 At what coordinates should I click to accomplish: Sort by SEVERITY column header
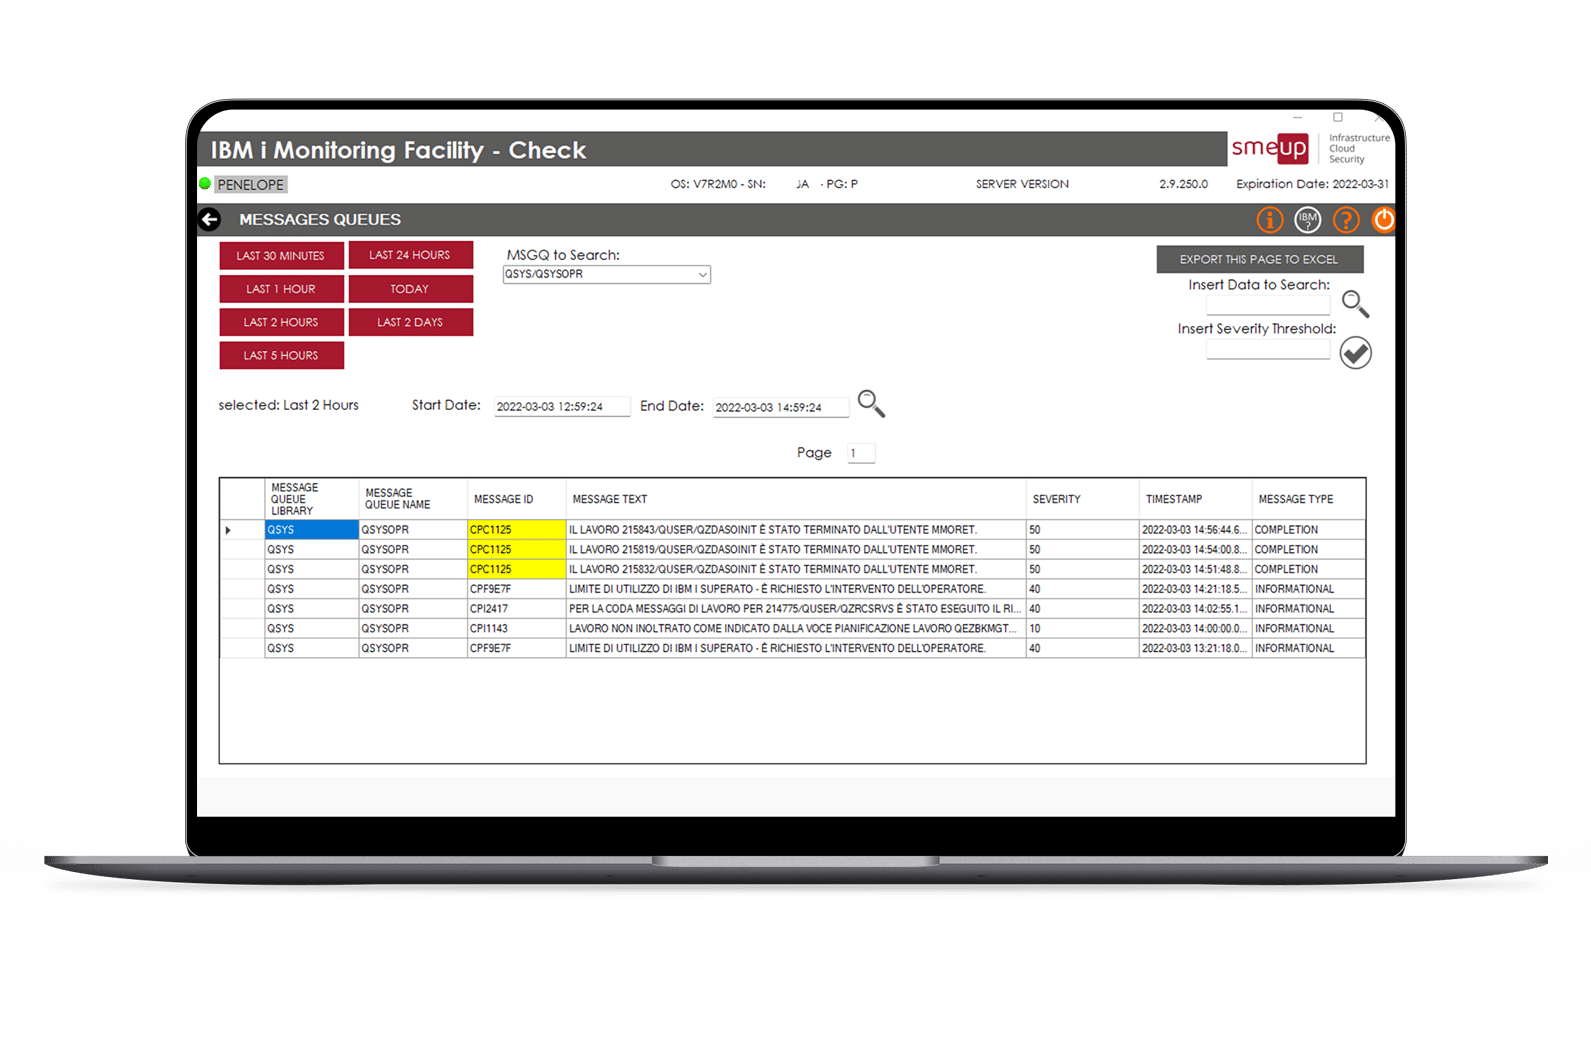[1082, 499]
